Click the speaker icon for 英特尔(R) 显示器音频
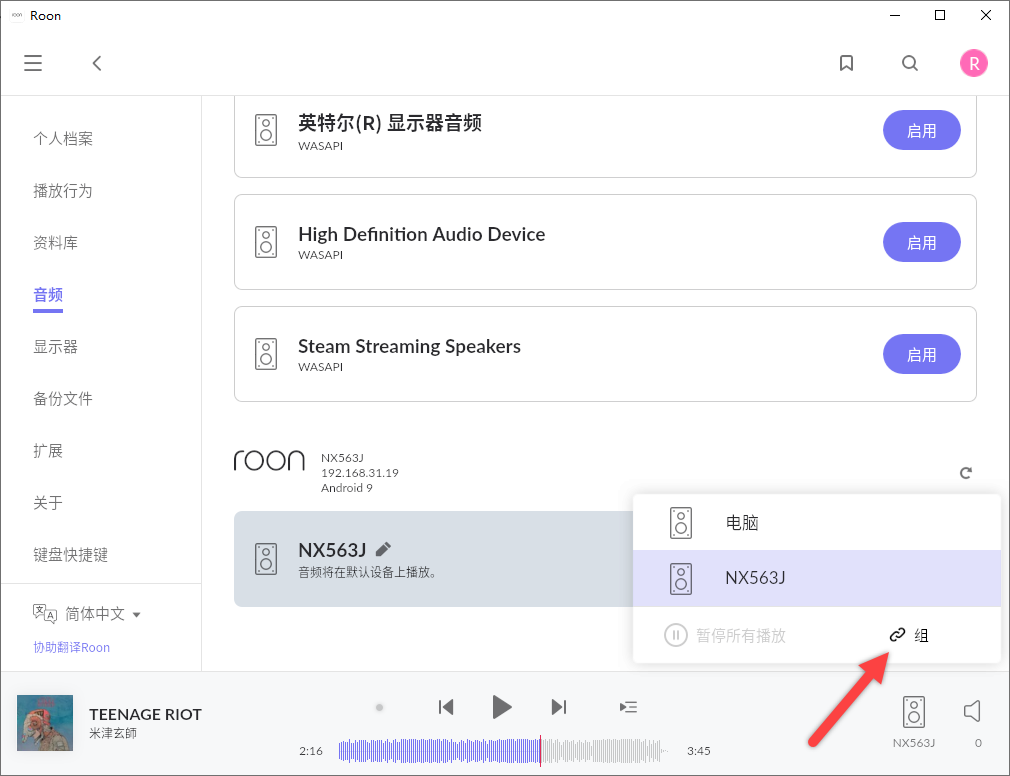Image resolution: width=1010 pixels, height=776 pixels. 266,130
